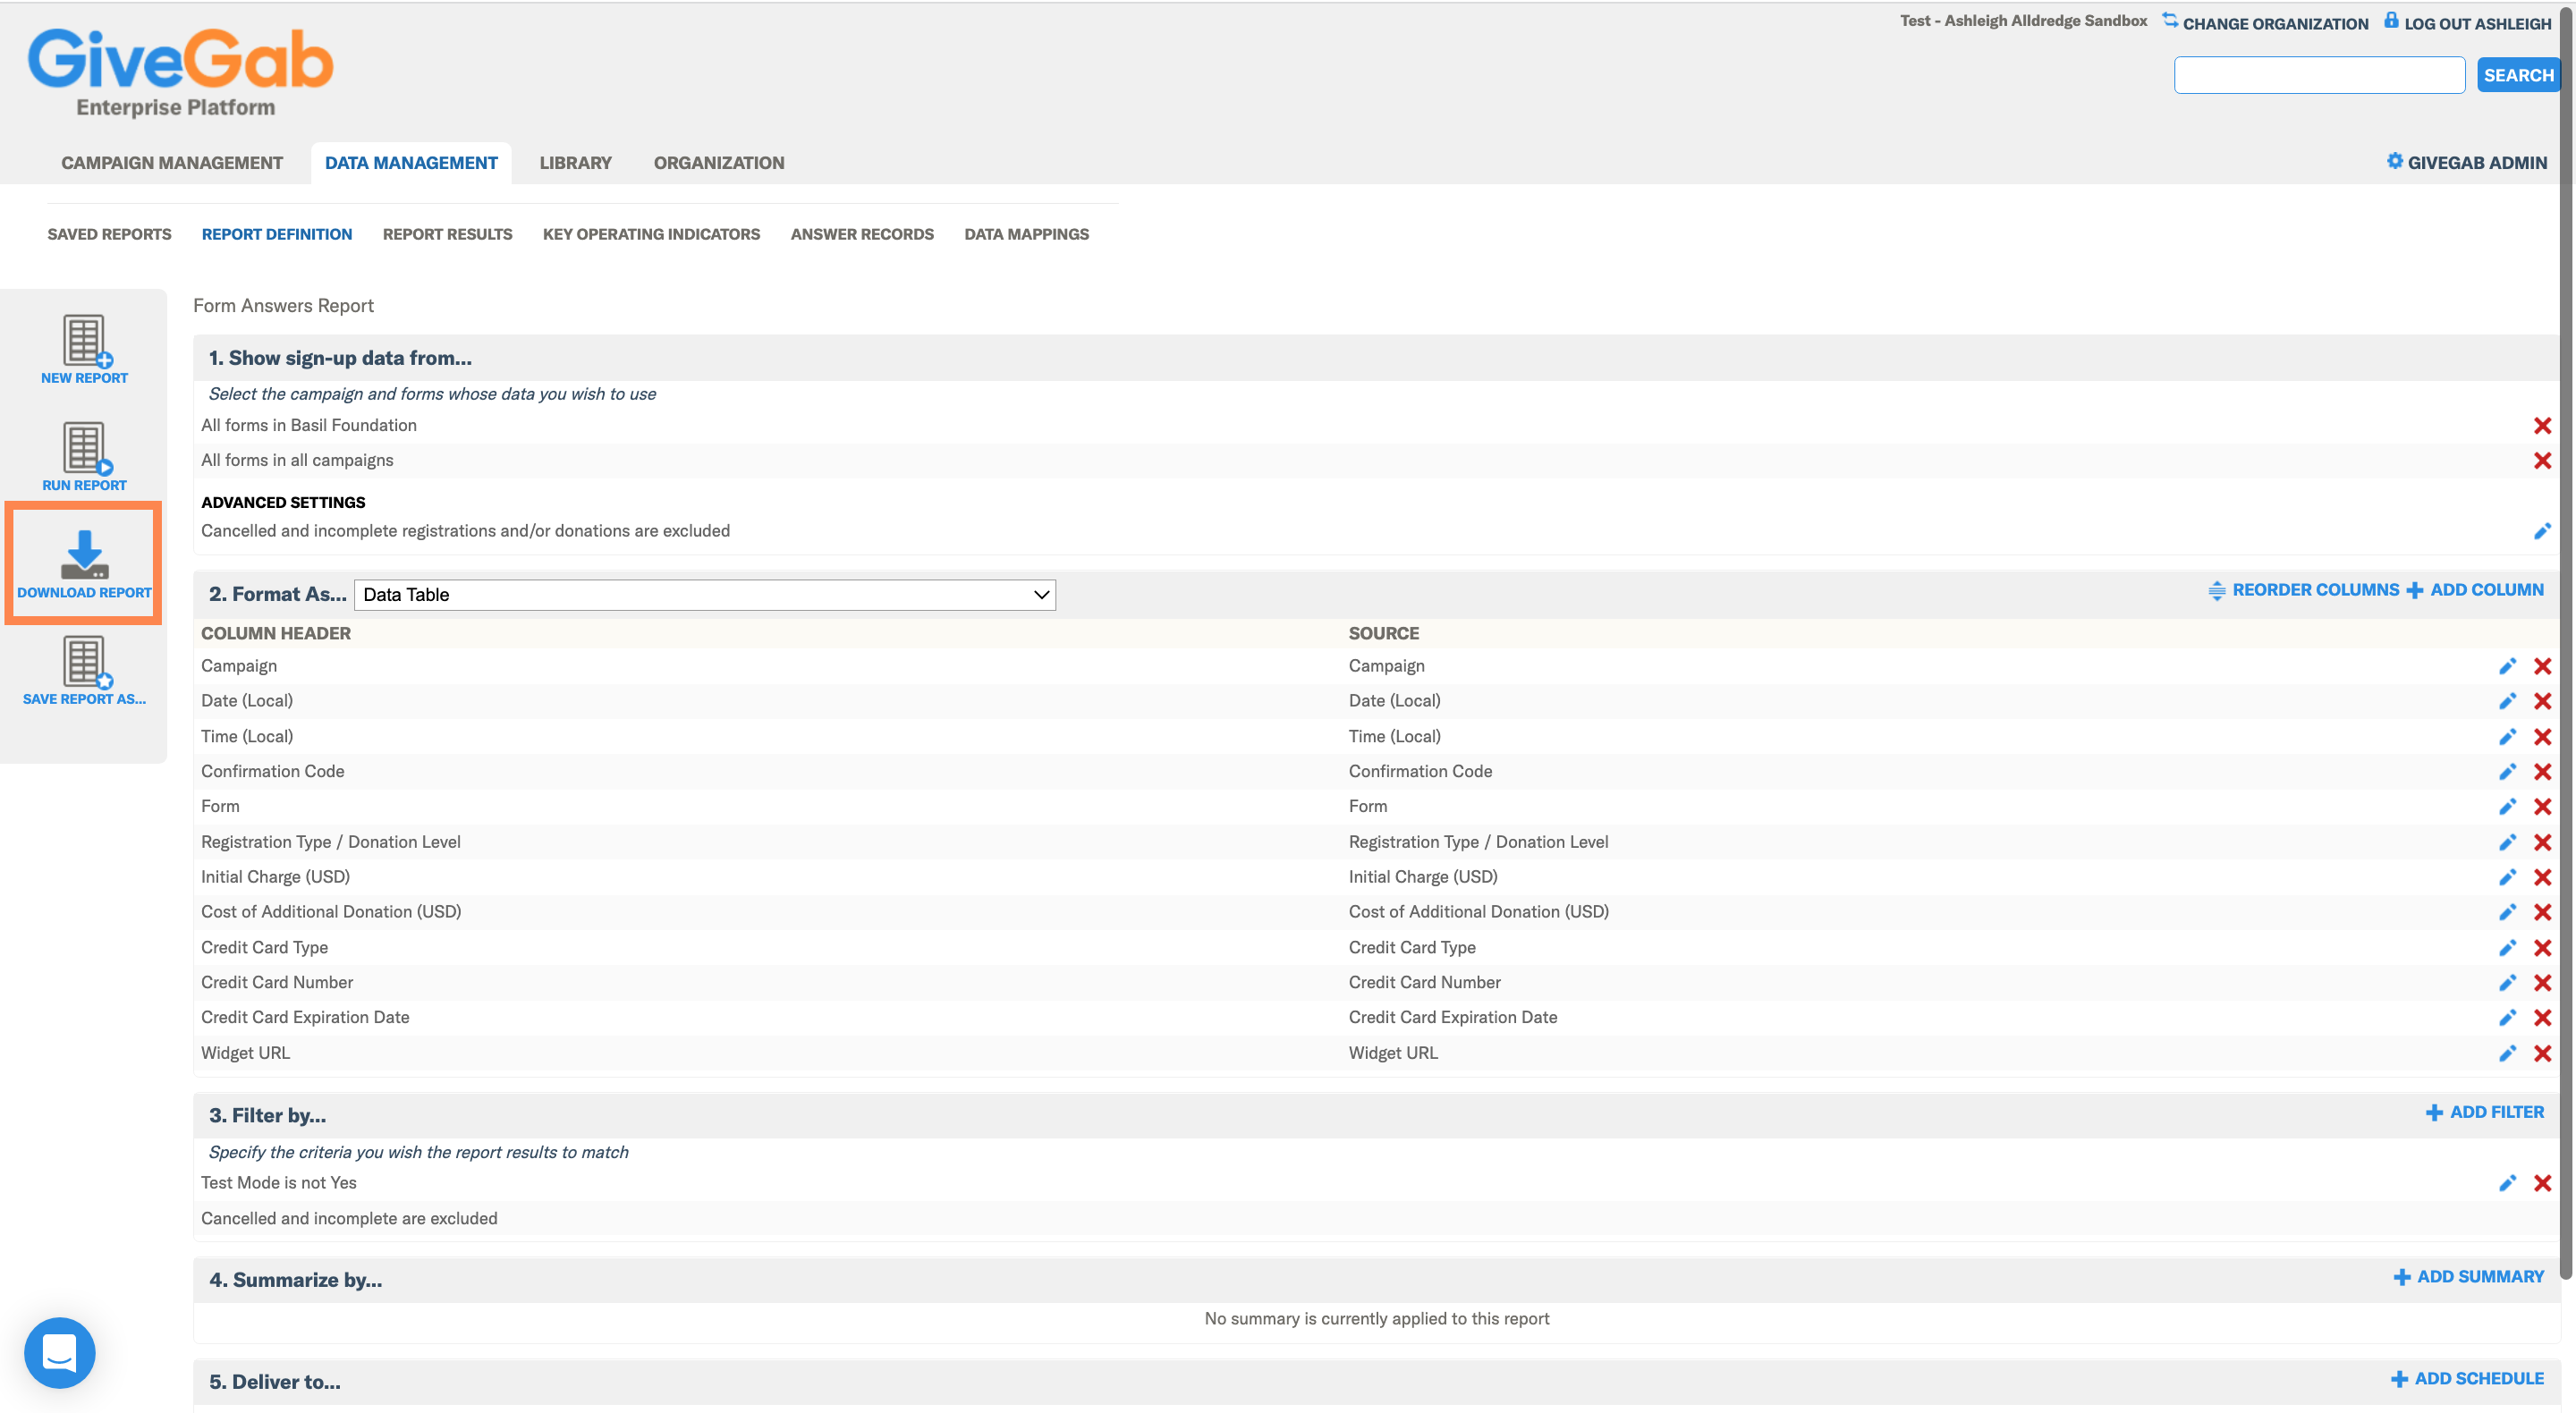Click Add Schedule
Image resolution: width=2576 pixels, height=1413 pixels.
tap(2467, 1379)
